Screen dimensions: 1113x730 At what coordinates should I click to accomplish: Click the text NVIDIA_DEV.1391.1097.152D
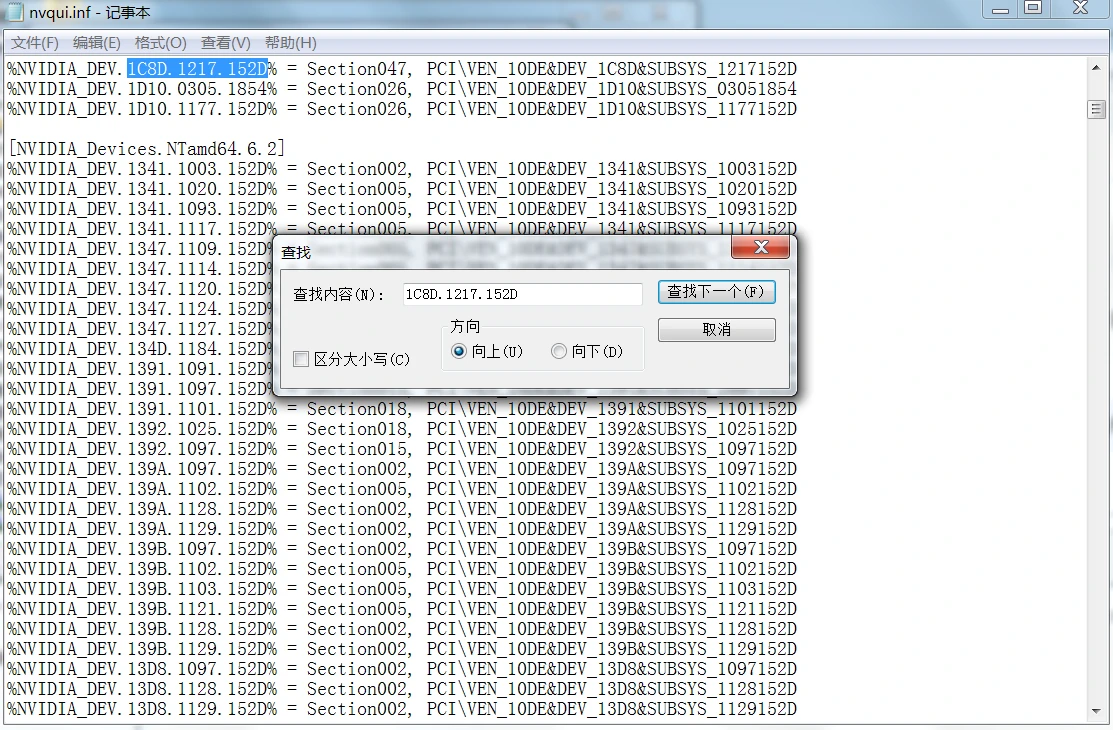point(142,389)
